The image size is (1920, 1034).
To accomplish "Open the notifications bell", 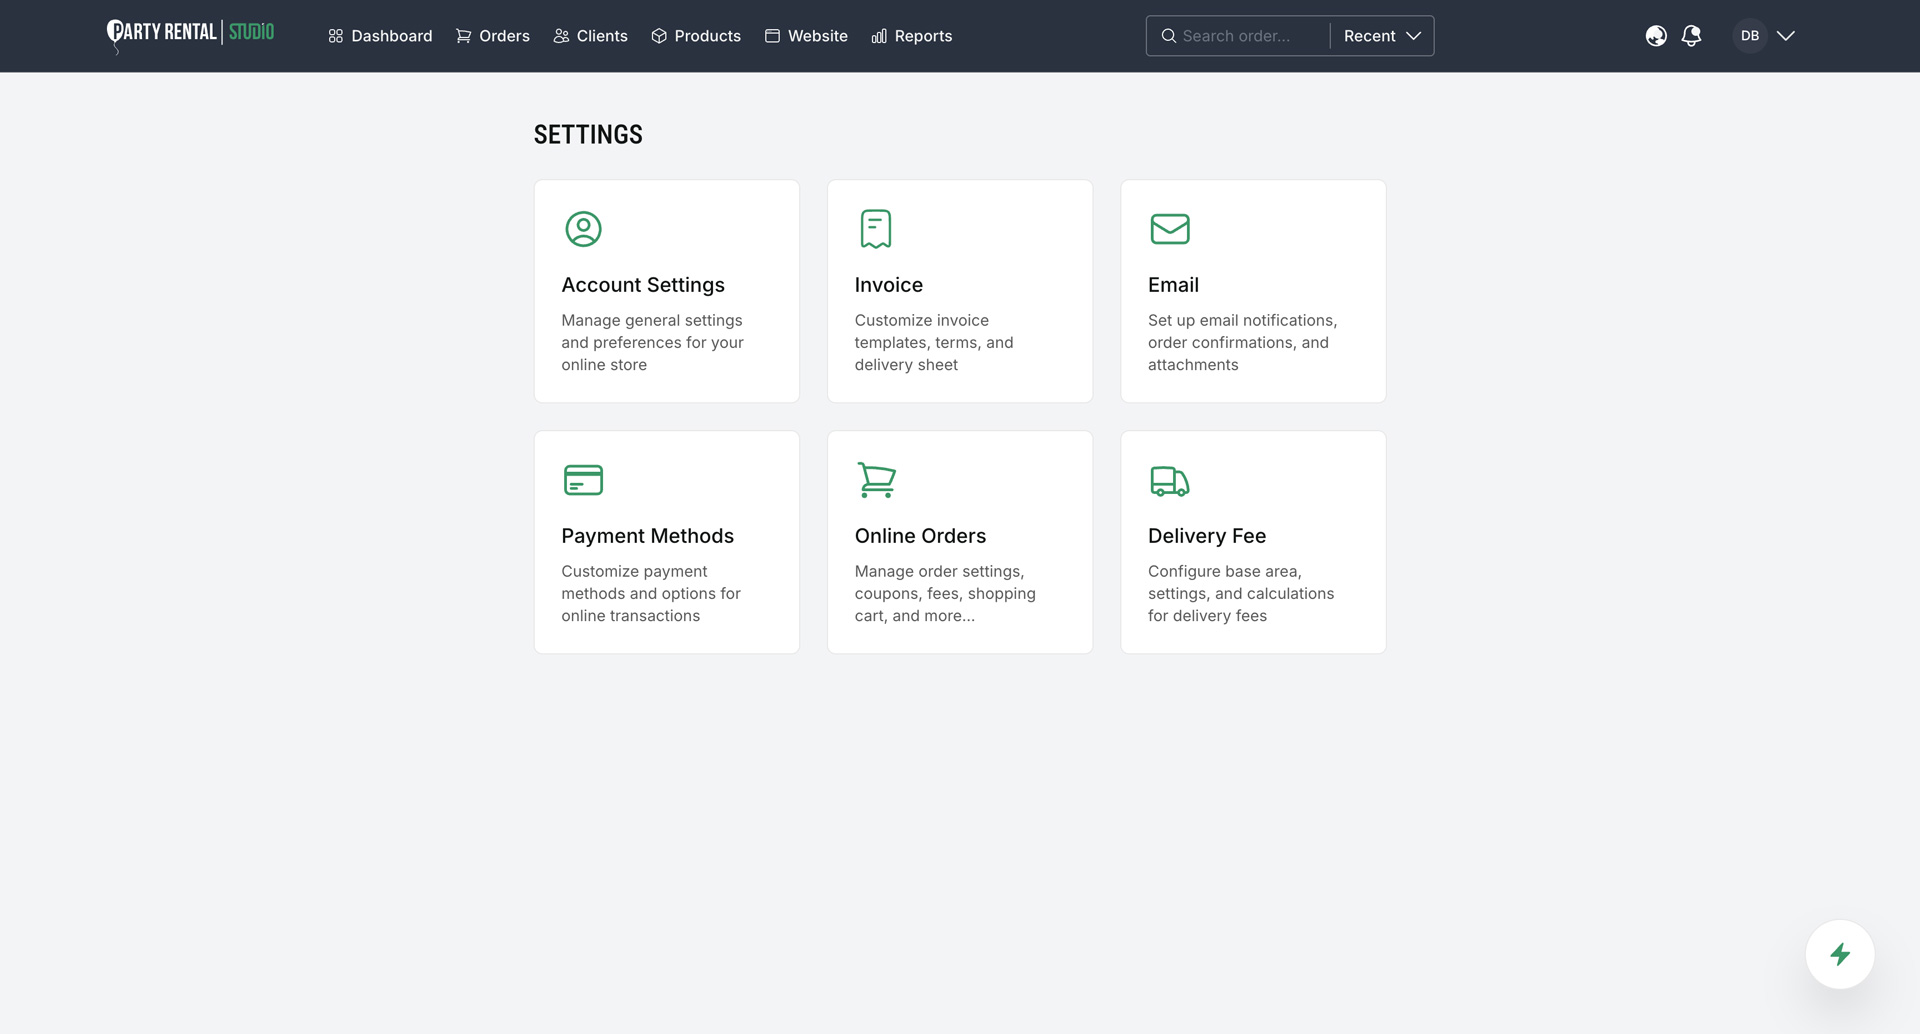I will pos(1691,36).
